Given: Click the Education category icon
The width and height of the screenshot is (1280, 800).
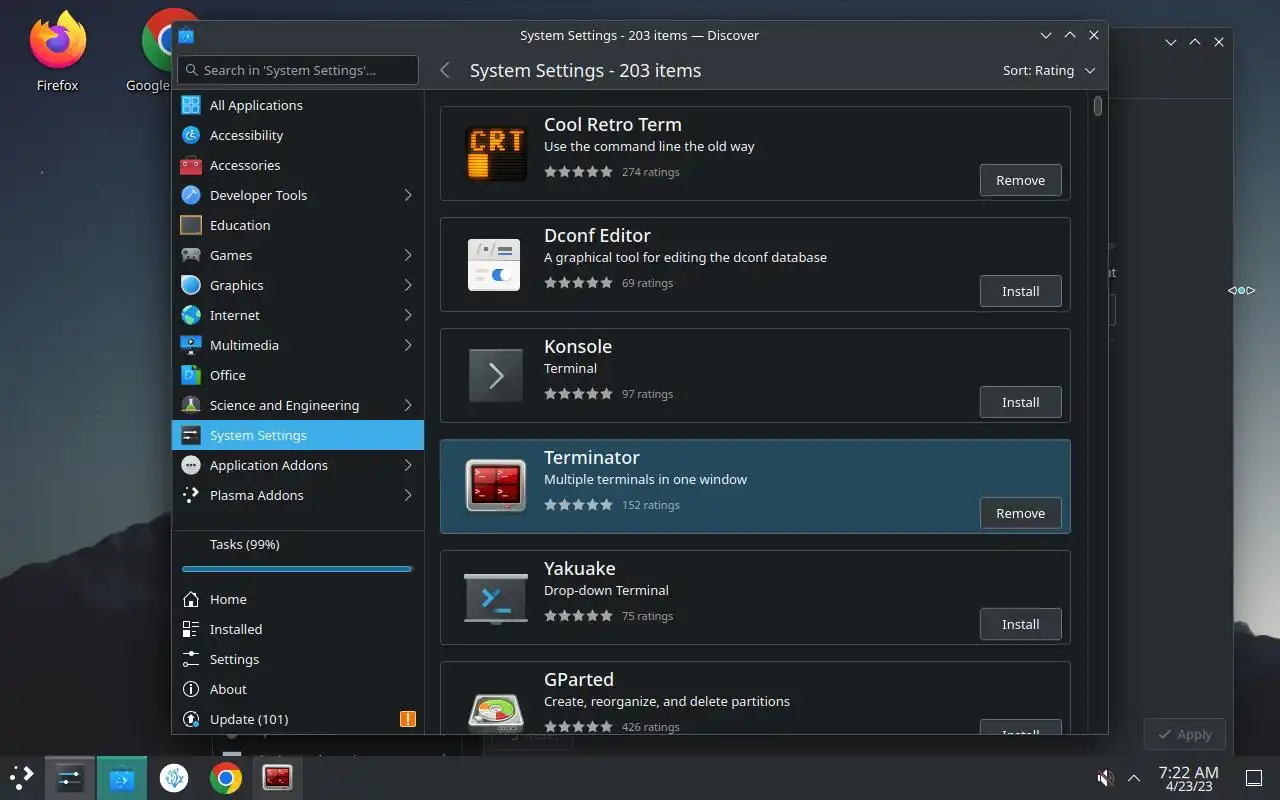Looking at the screenshot, I should coord(191,225).
